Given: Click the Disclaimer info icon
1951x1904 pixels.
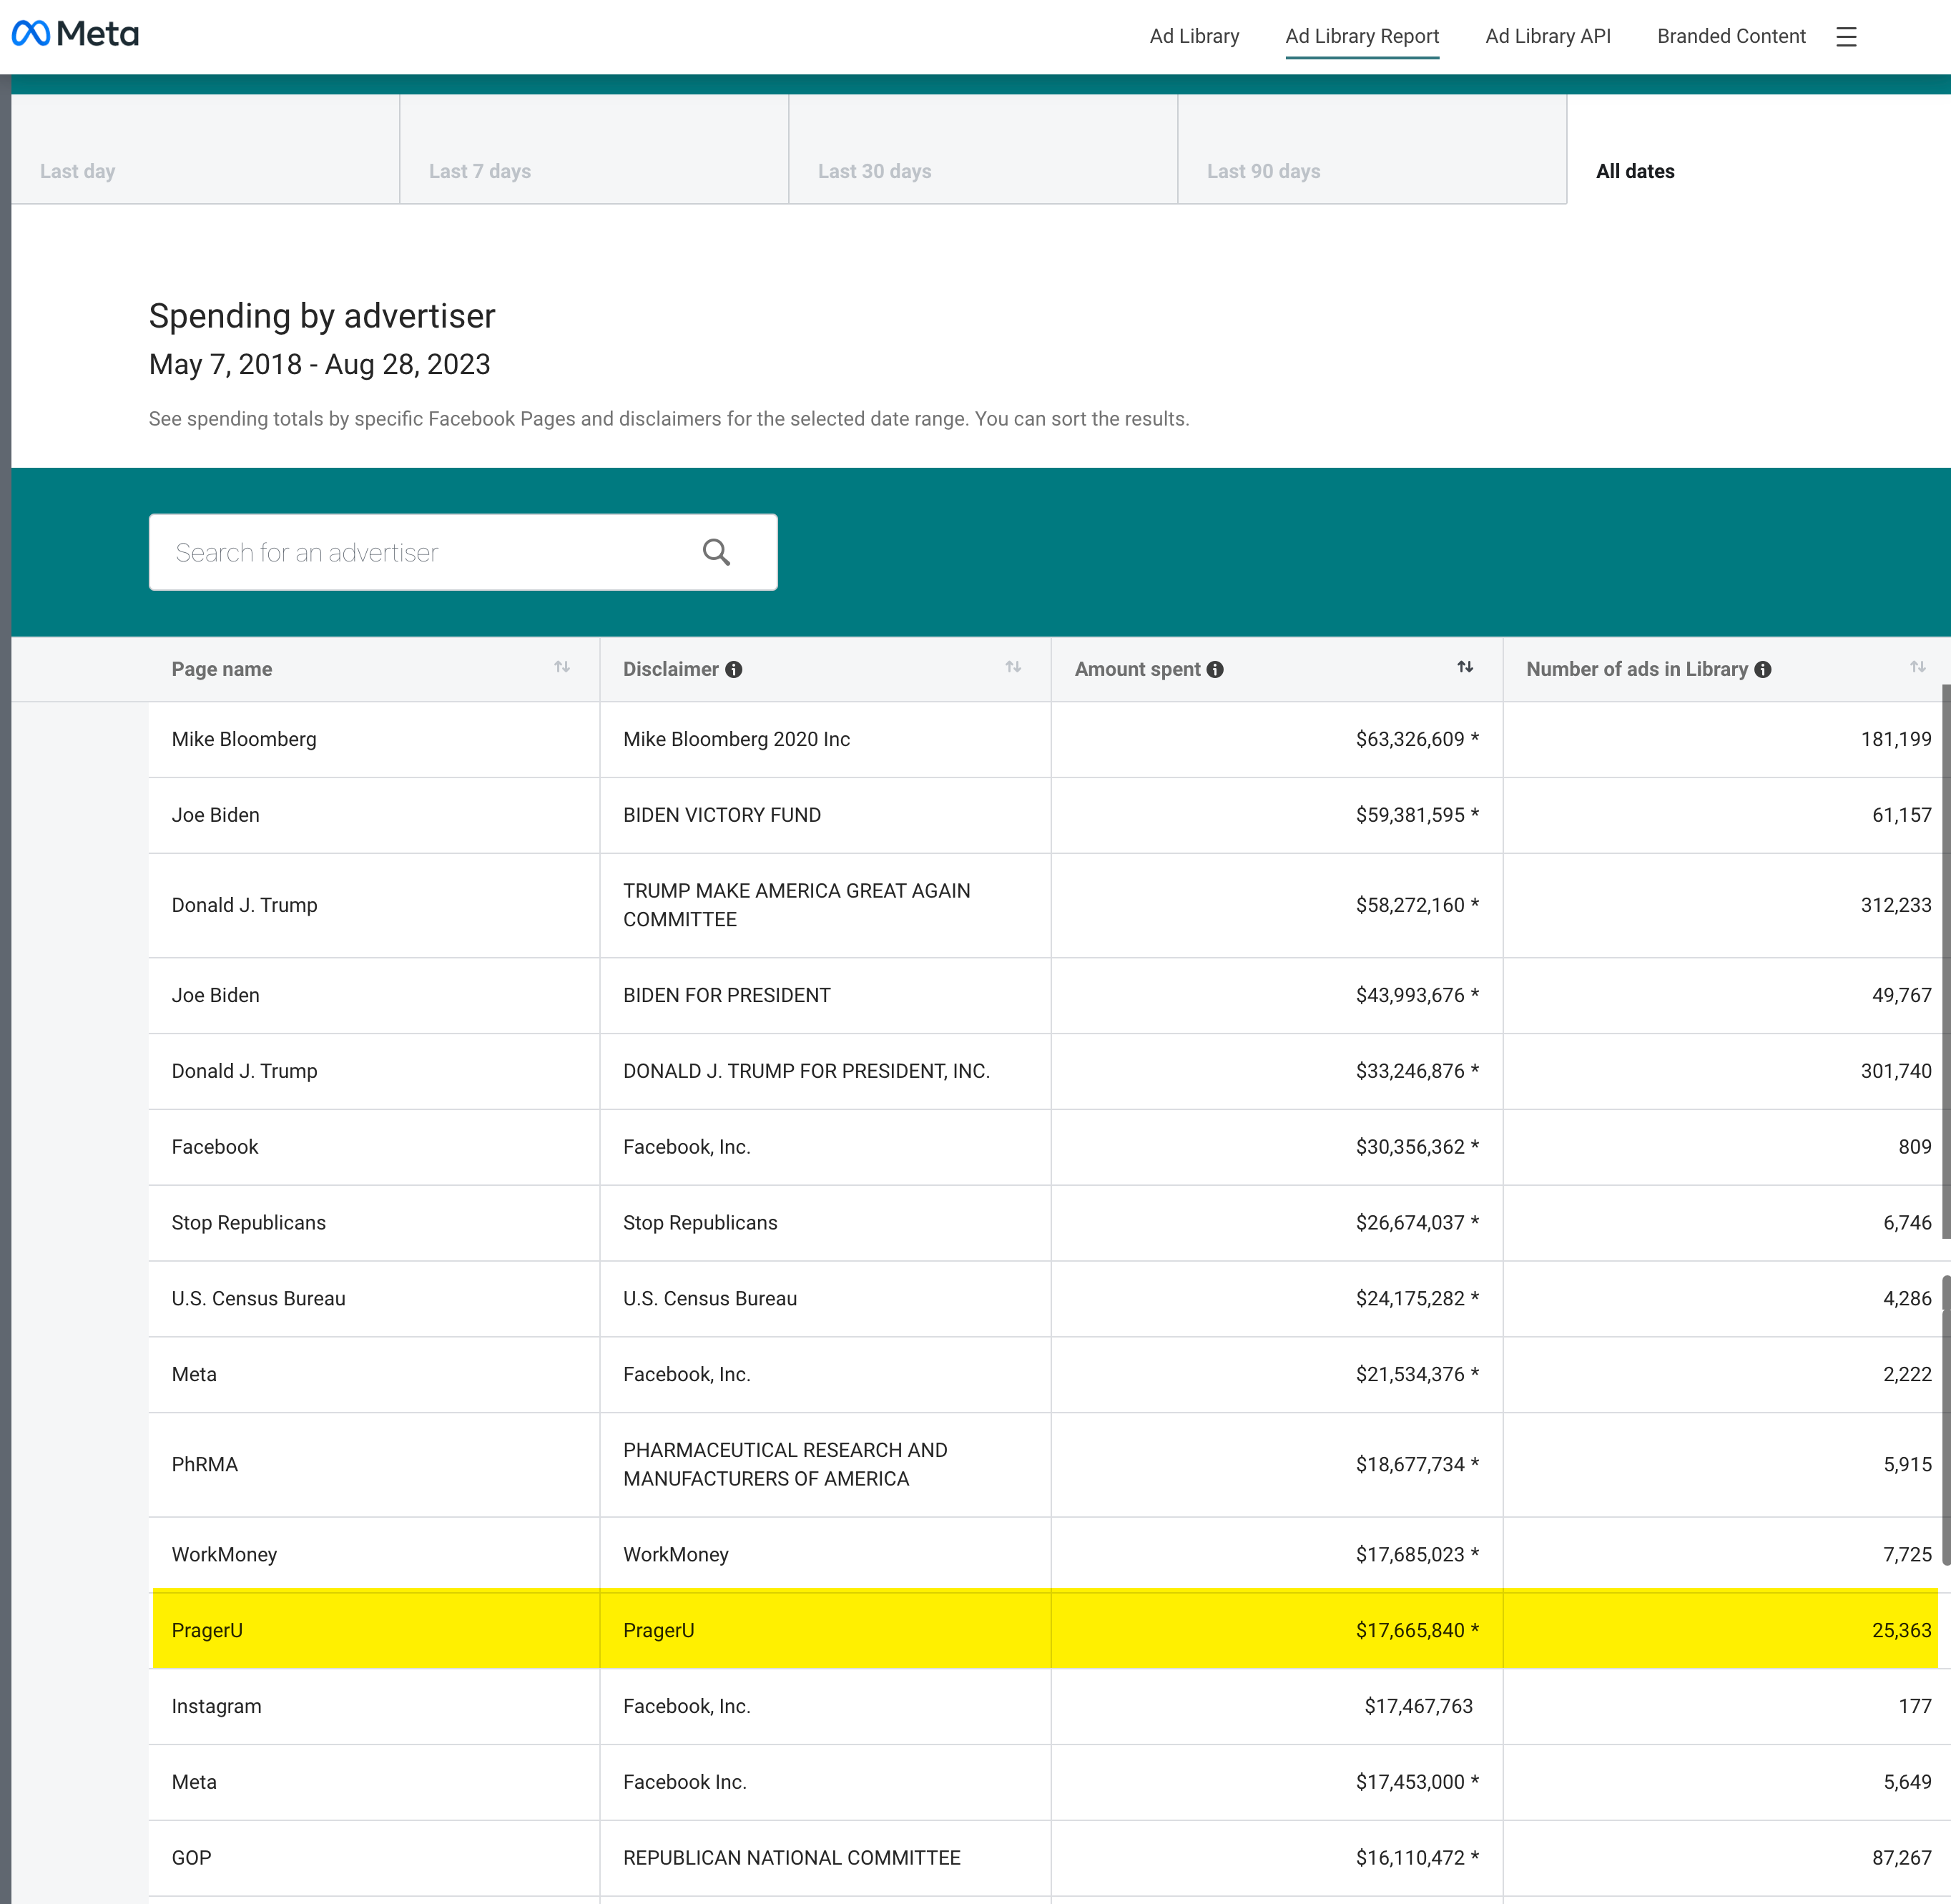Looking at the screenshot, I should tap(734, 670).
